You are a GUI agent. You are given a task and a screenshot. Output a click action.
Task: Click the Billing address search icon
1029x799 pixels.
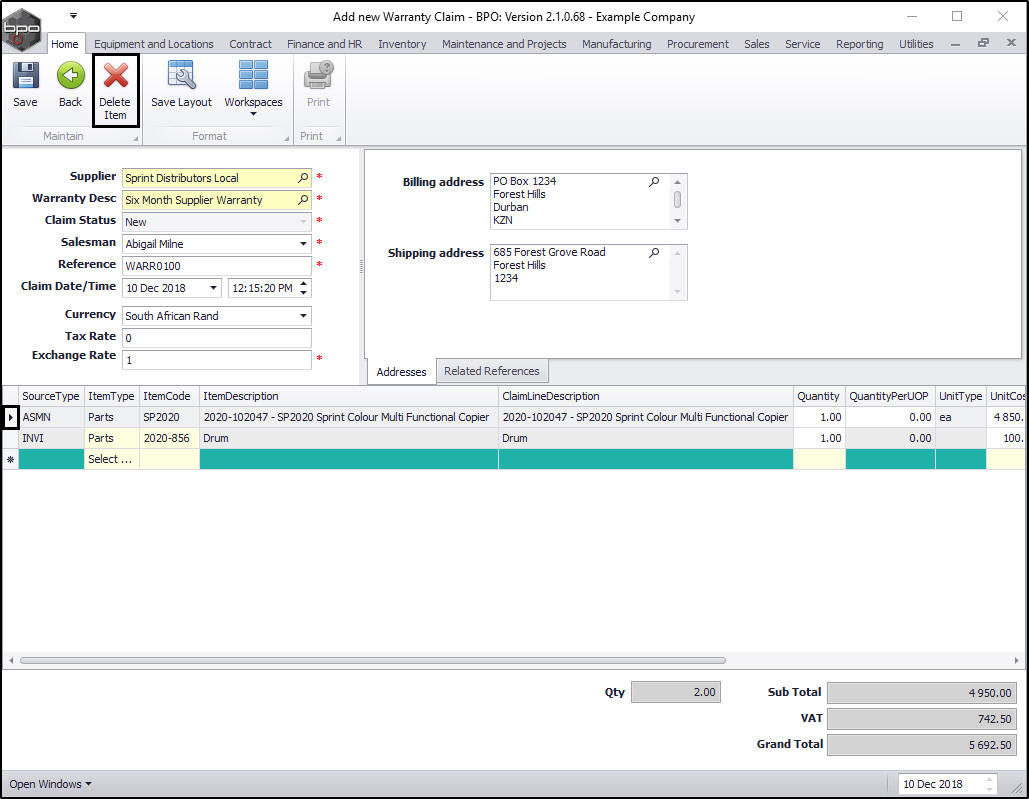tap(654, 182)
